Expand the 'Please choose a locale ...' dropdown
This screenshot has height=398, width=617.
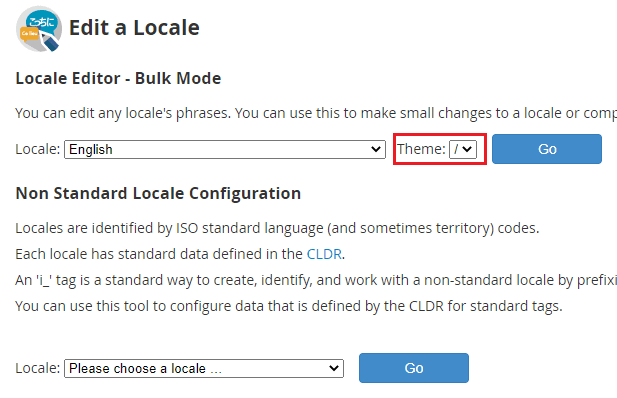pos(204,368)
